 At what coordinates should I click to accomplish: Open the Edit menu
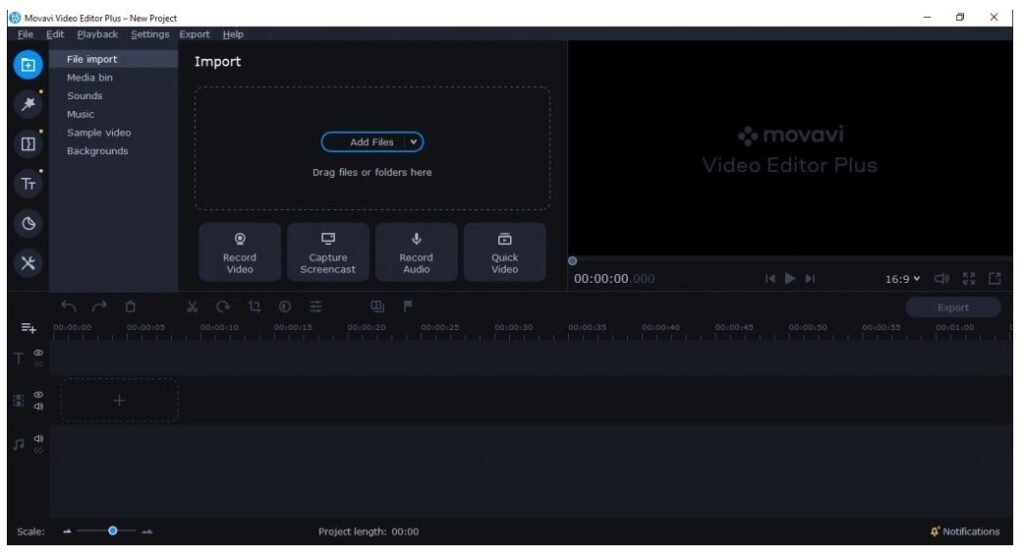(55, 34)
